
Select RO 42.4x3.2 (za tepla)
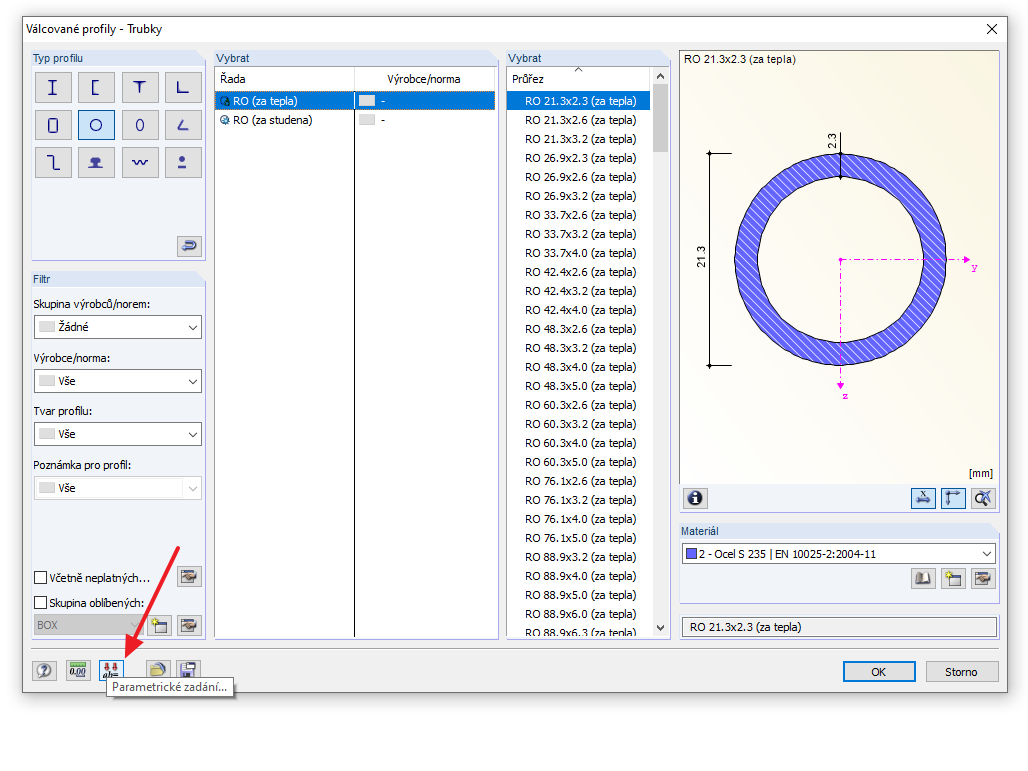coord(580,291)
